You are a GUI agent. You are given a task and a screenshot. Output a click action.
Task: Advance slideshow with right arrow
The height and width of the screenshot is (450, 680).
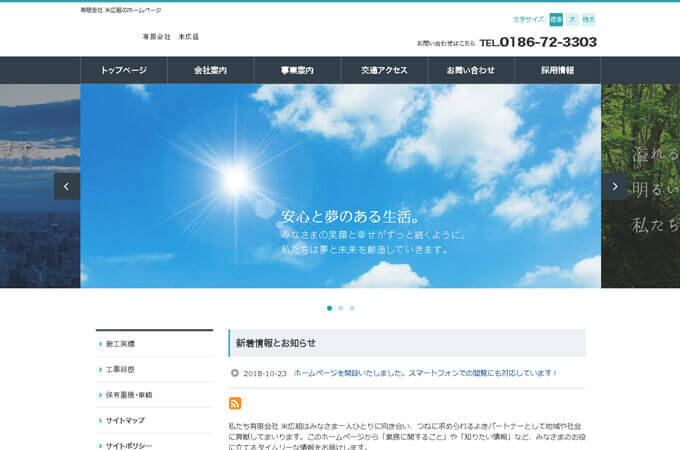coord(614,186)
